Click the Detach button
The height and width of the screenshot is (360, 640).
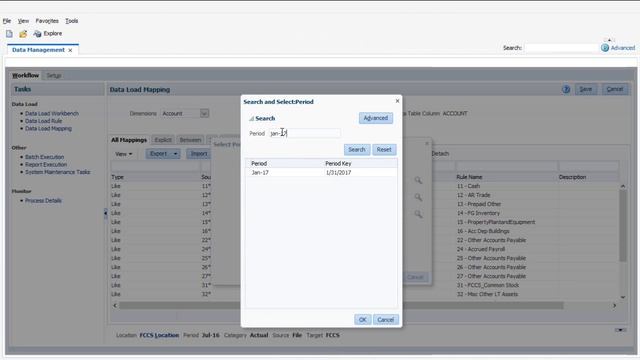(x=440, y=154)
